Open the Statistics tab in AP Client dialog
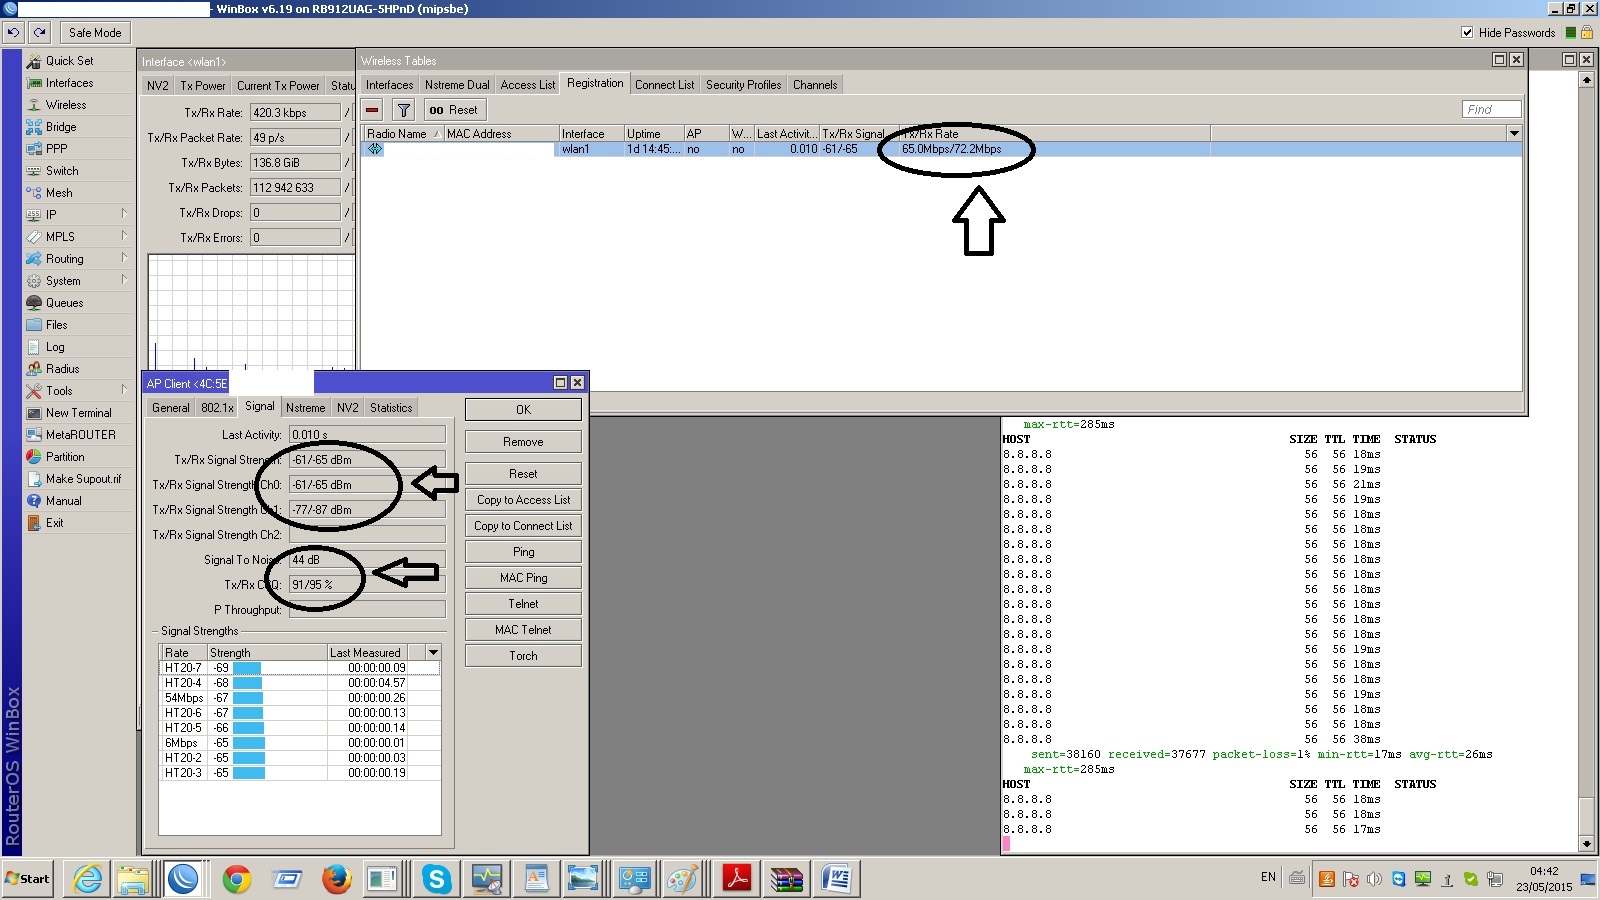The image size is (1600, 900). (x=391, y=408)
